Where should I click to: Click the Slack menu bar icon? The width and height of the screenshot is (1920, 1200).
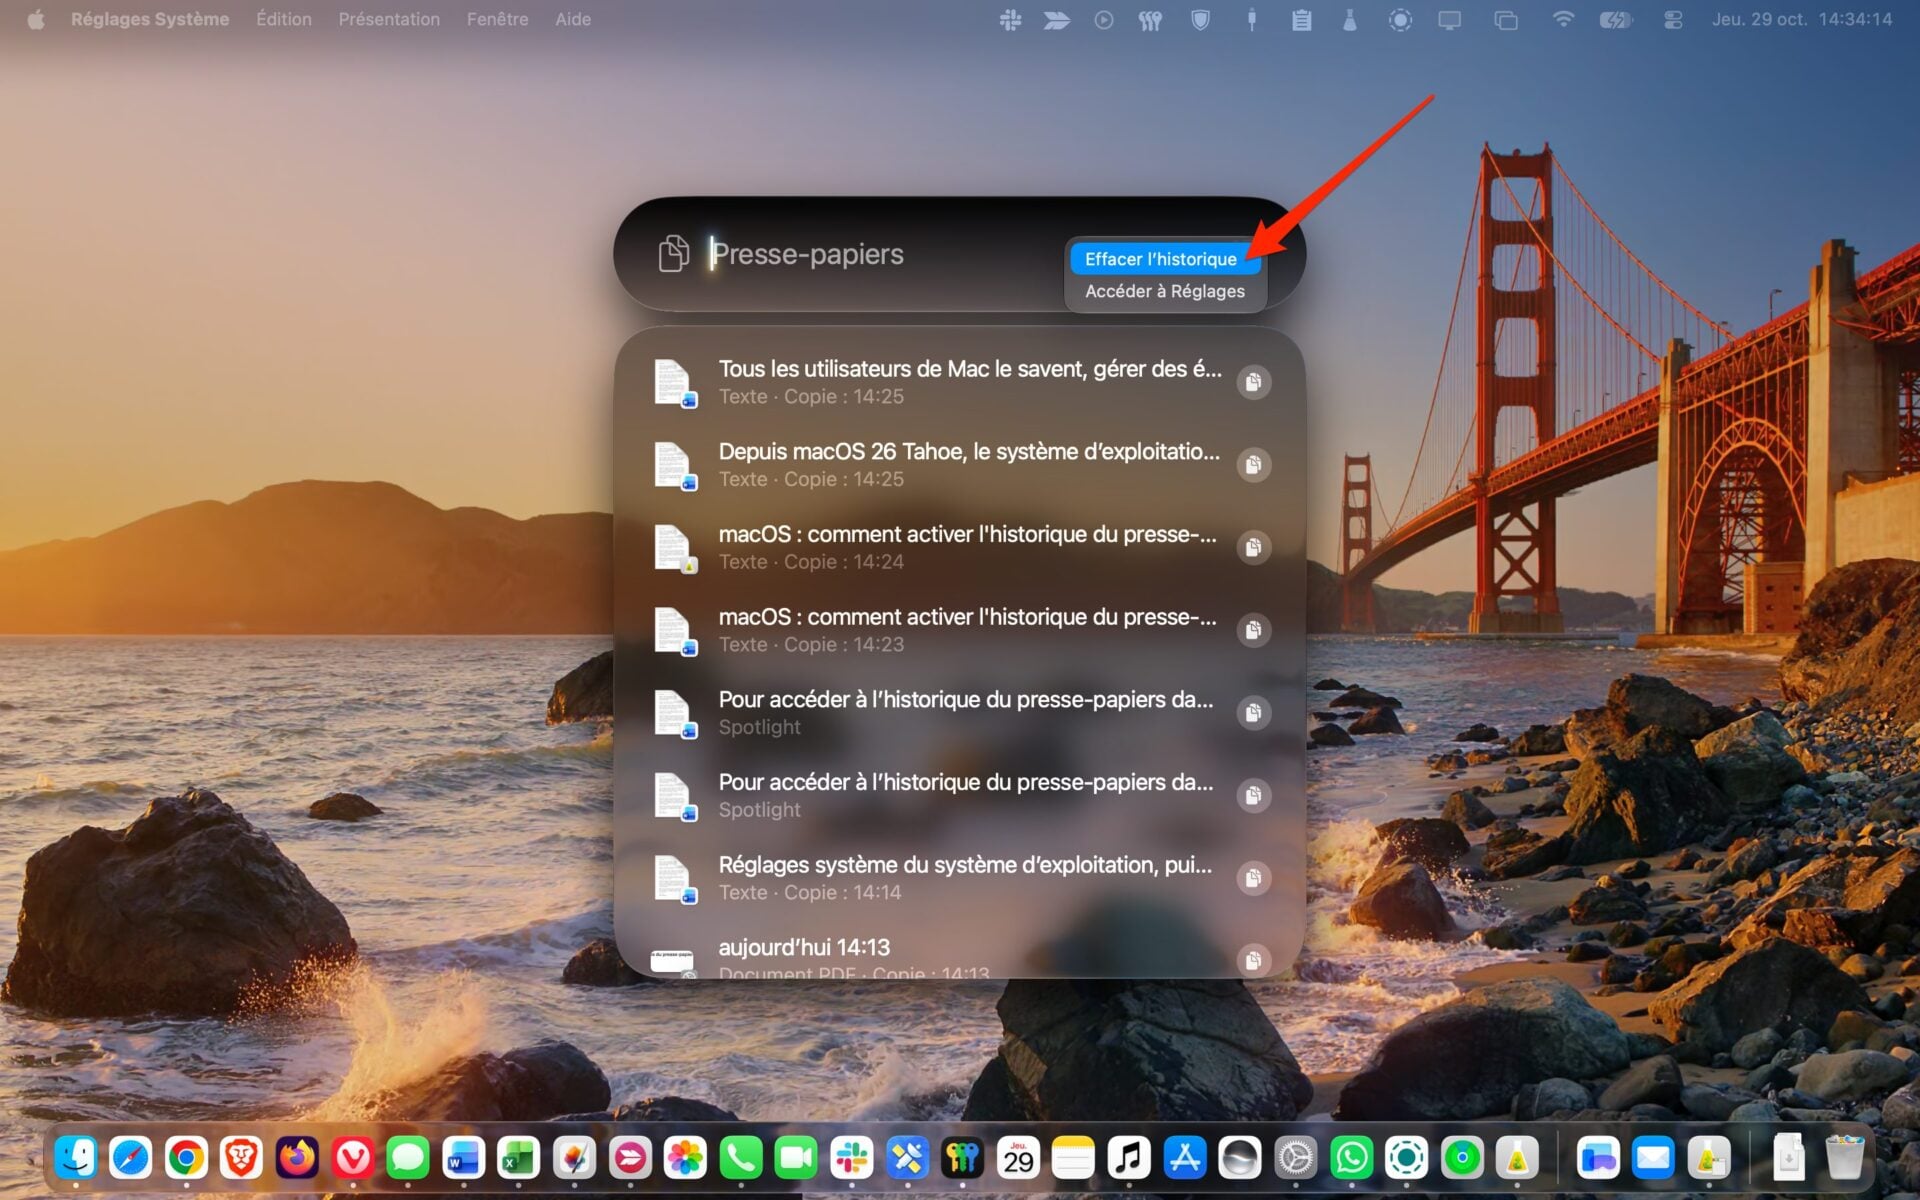point(1010,19)
